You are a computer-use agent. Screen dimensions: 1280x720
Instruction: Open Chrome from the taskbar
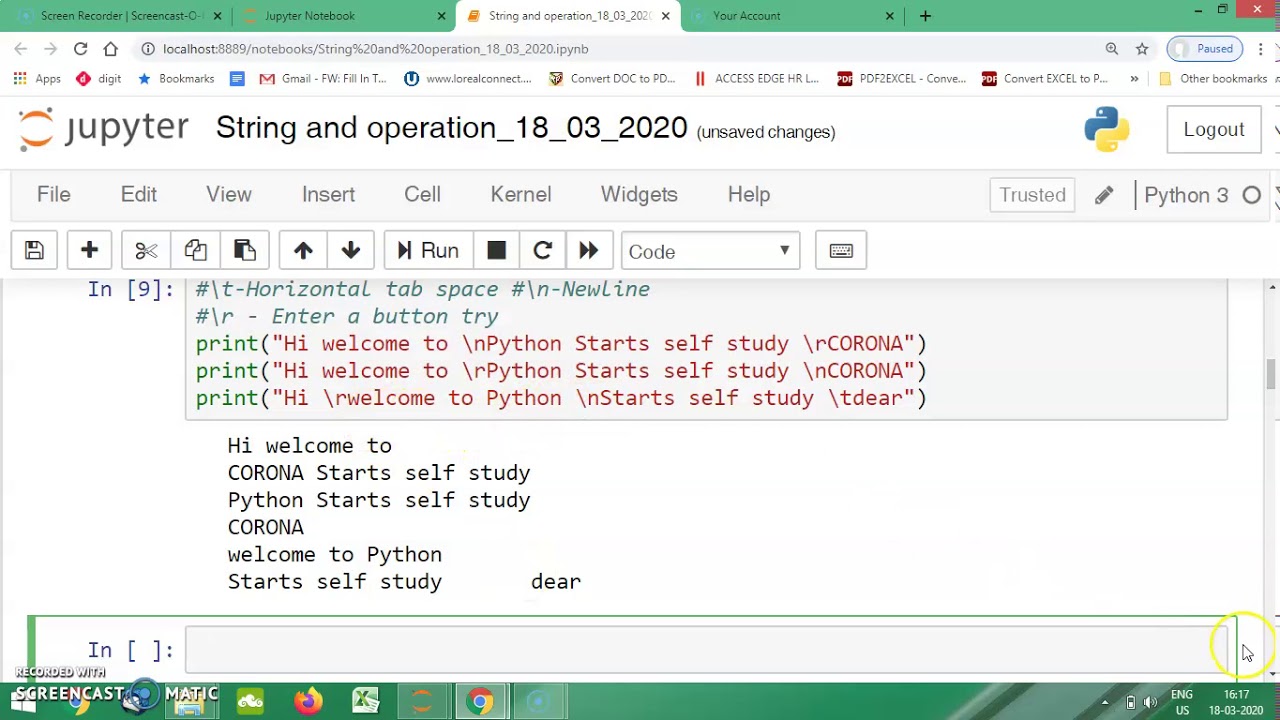tap(481, 701)
